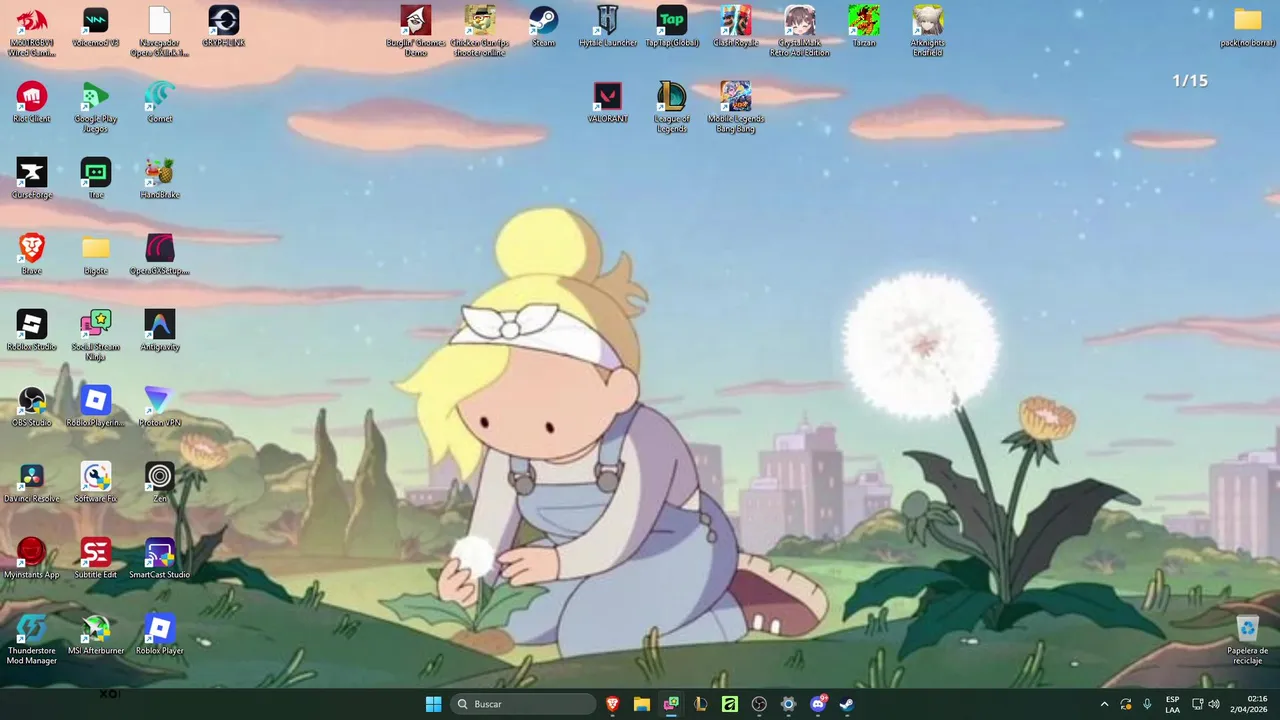Open volume control in system tray
Viewport: 1280px width, 720px height.
pos(1214,704)
